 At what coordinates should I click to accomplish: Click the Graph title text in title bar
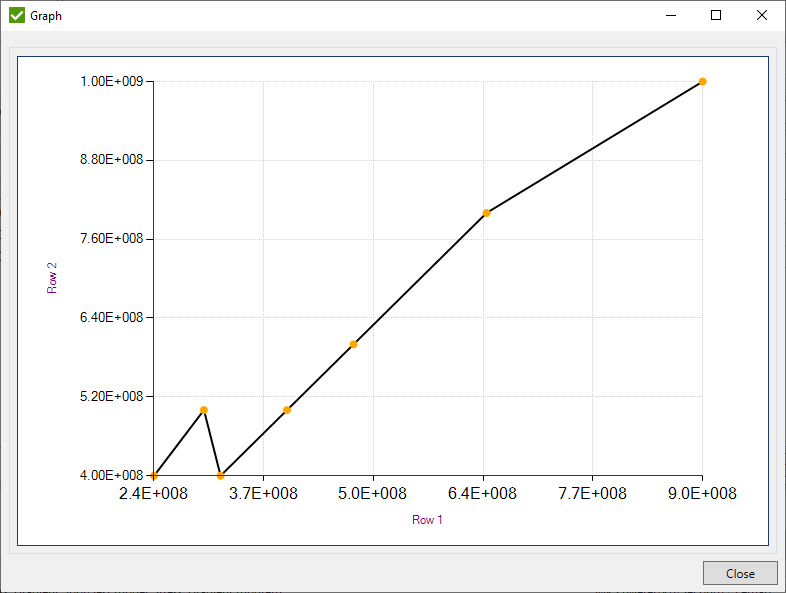coord(46,16)
